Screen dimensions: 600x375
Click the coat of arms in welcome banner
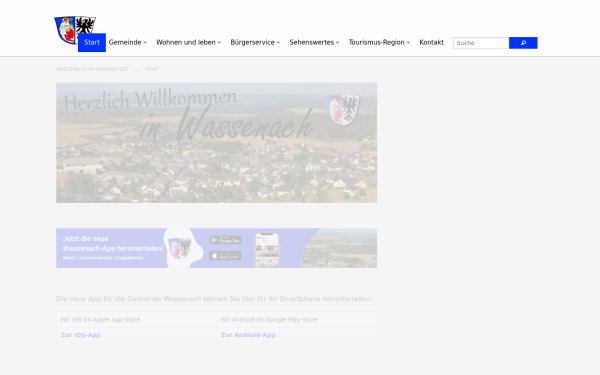point(344,110)
